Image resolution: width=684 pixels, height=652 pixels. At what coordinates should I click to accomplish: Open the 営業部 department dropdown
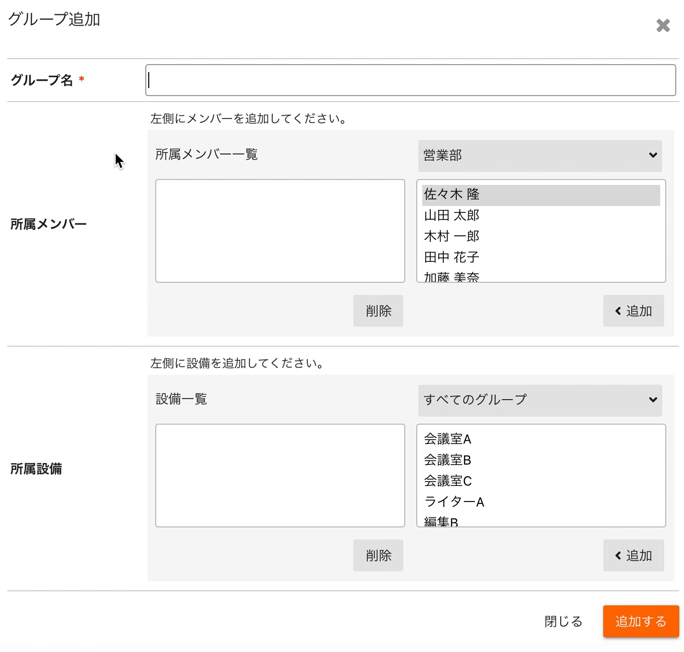[540, 155]
